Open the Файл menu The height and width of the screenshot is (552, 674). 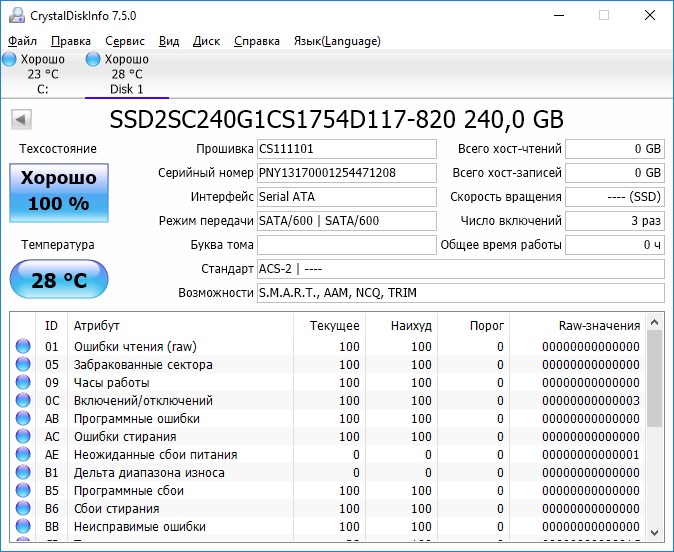pyautogui.click(x=22, y=41)
